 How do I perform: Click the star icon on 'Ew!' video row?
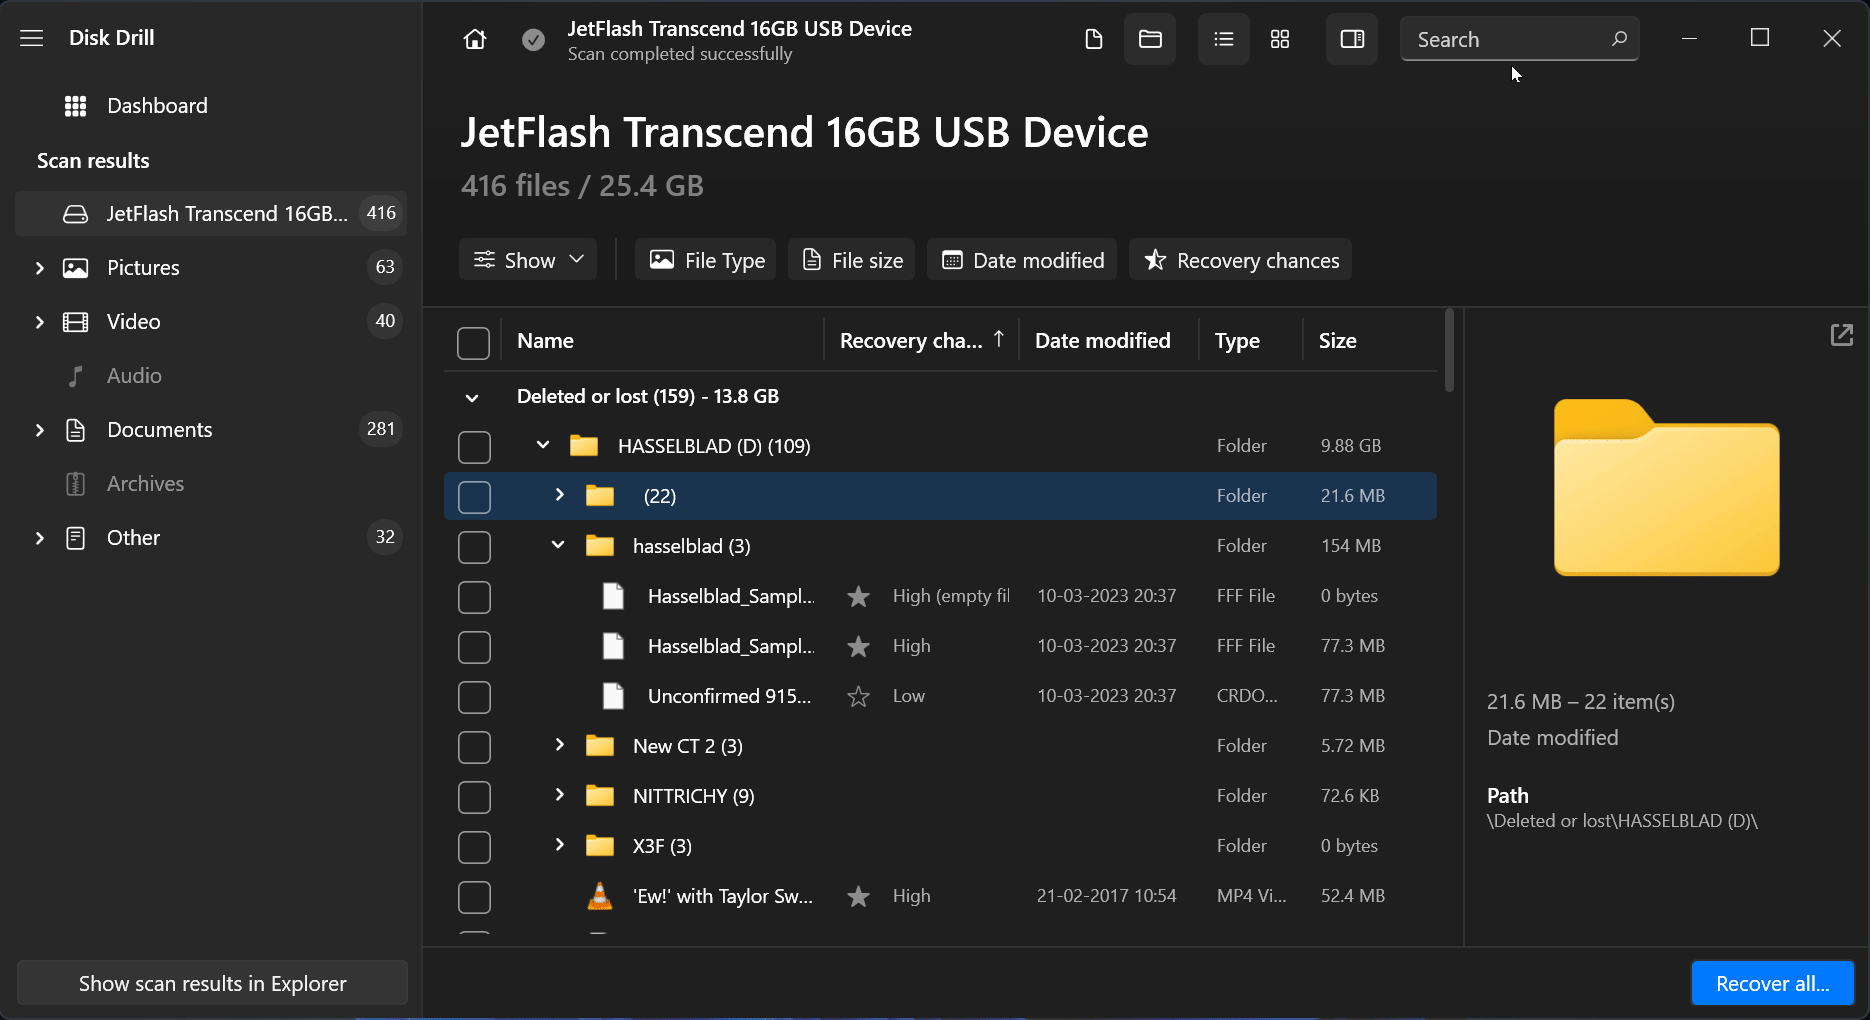point(858,896)
